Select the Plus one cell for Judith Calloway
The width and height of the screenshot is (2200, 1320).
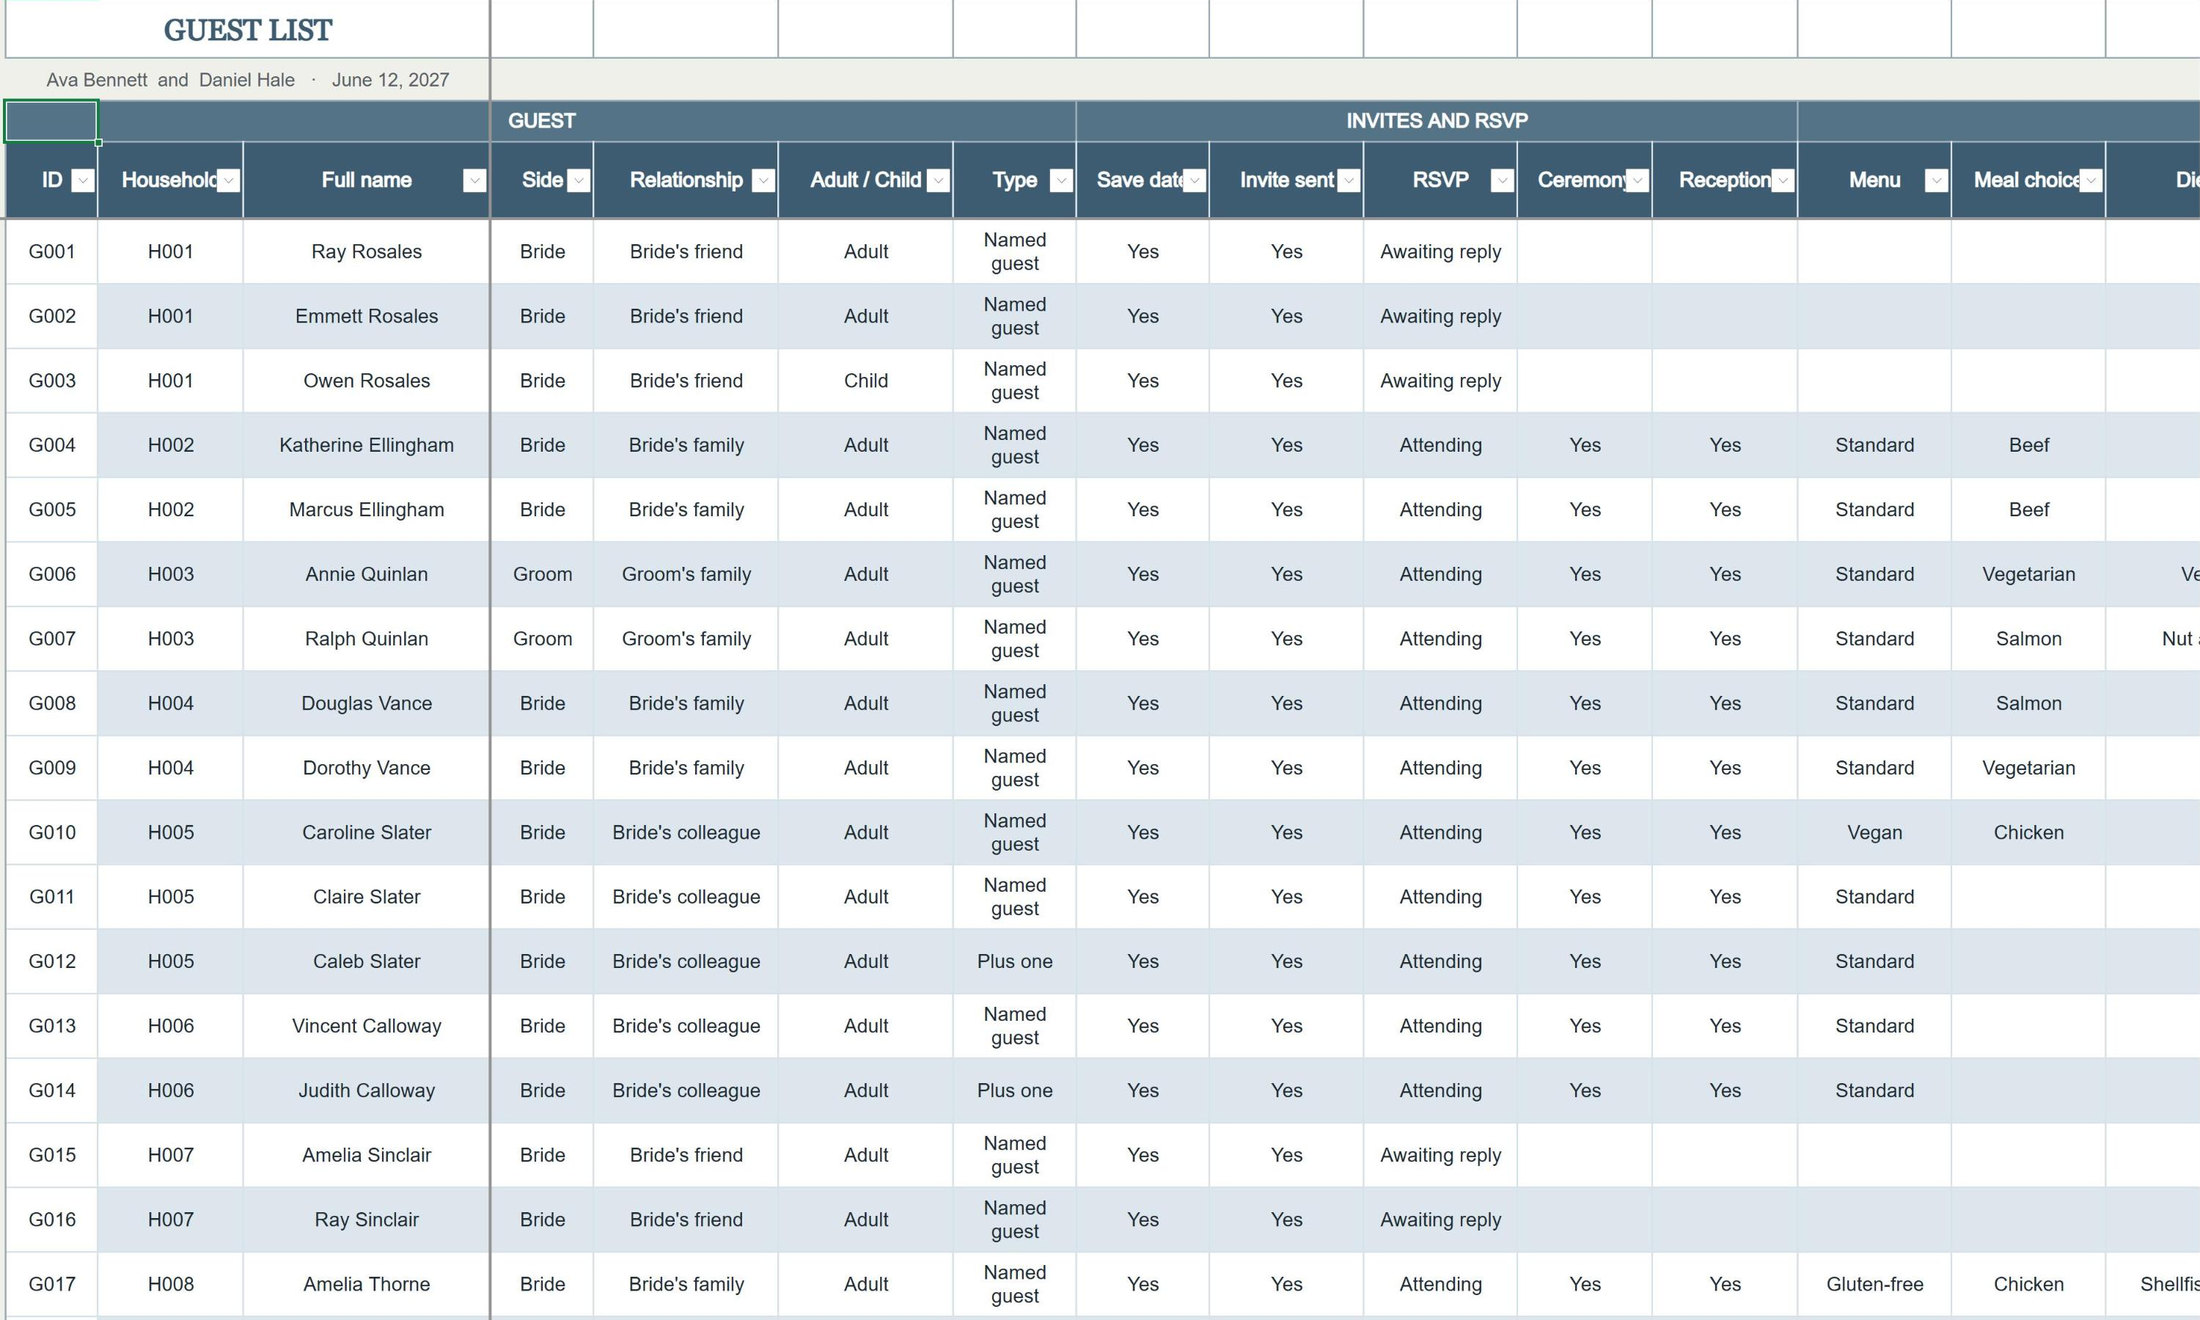click(1015, 1090)
